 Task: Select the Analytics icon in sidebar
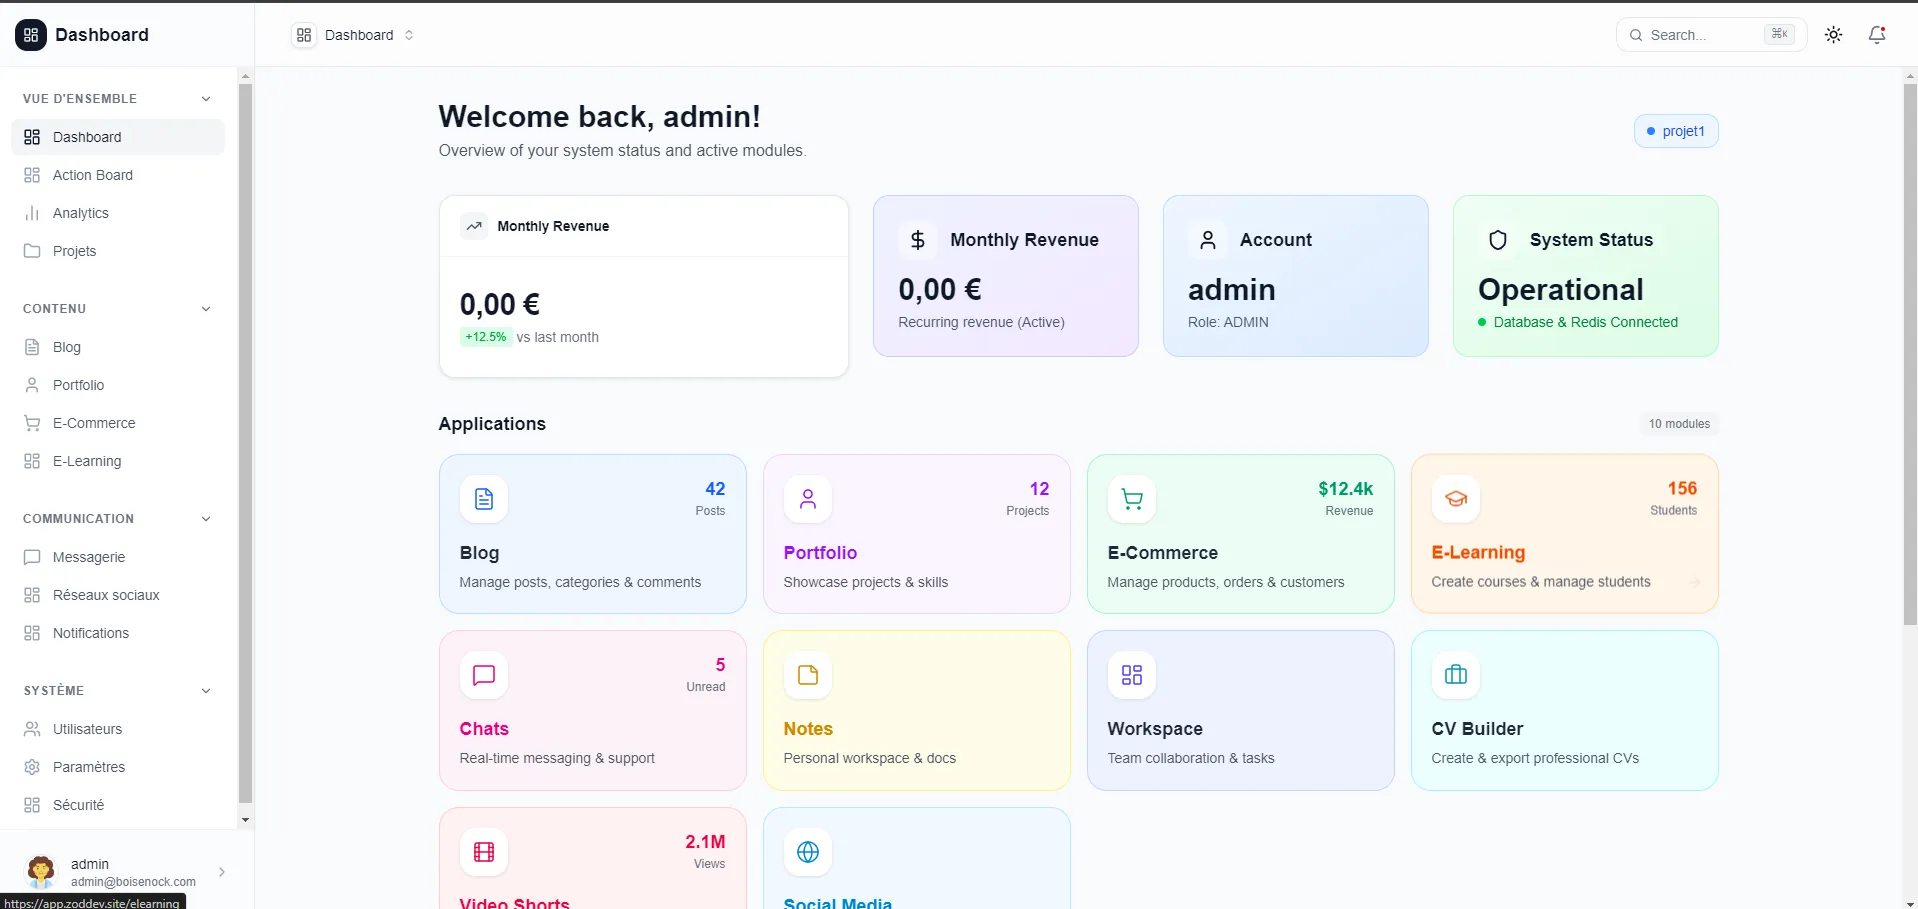click(x=33, y=213)
